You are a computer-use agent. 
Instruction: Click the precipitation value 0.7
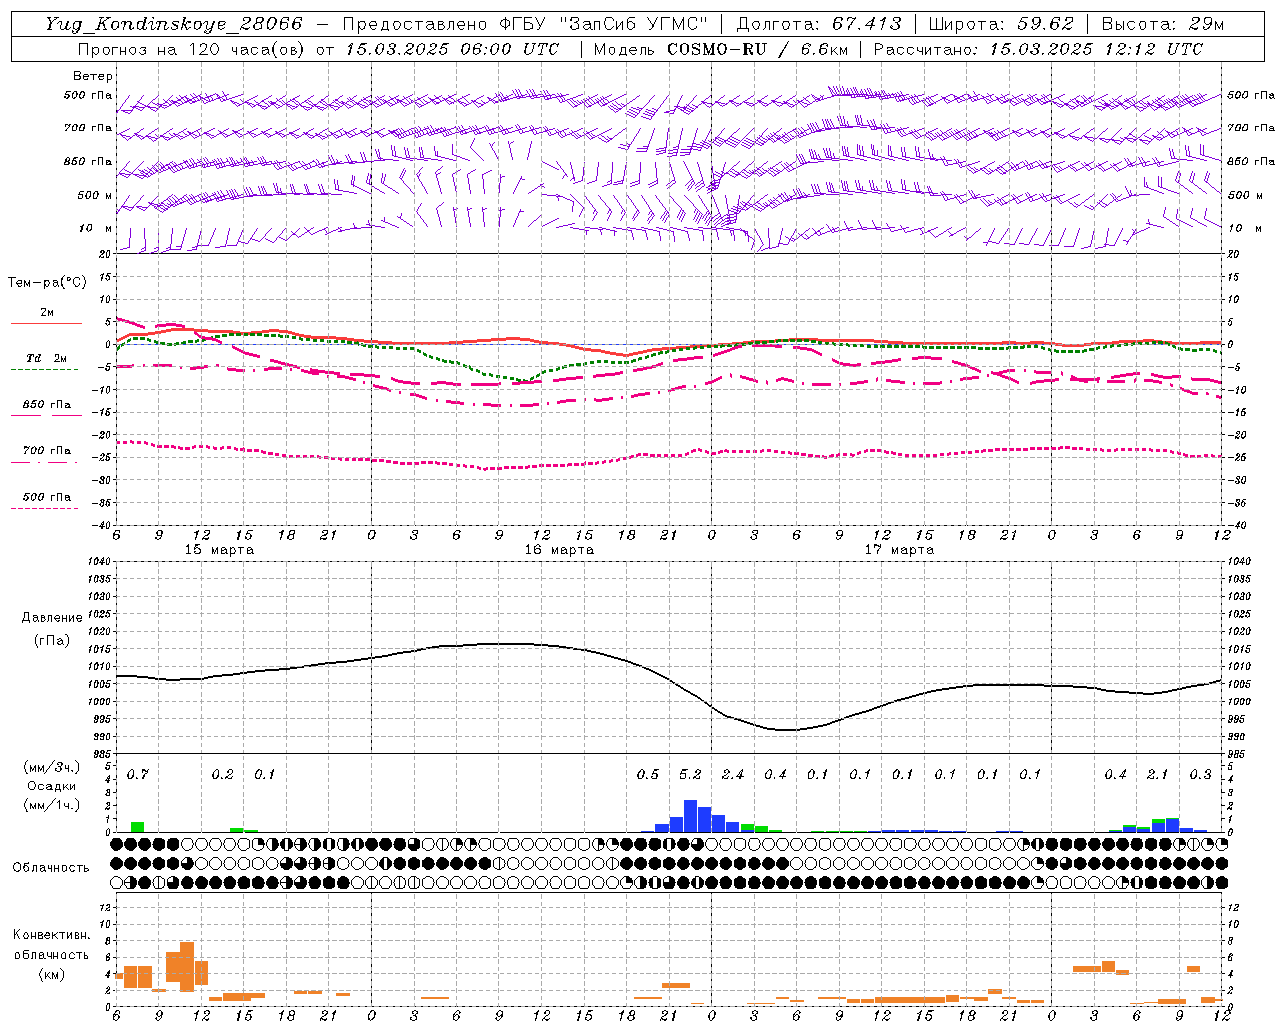pos(138,774)
